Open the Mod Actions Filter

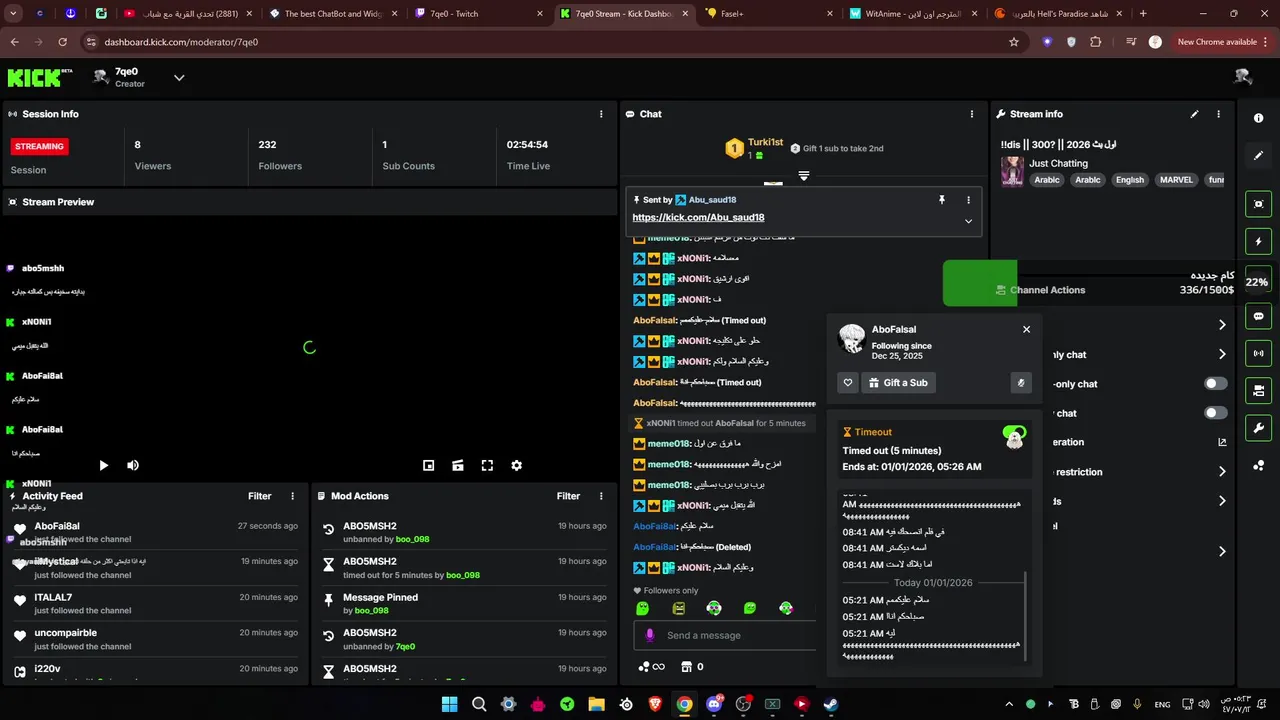[568, 496]
